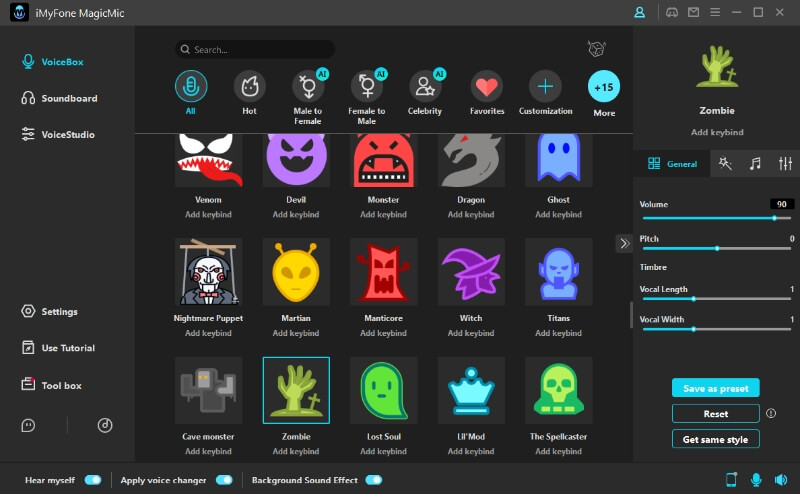Viewport: 800px width, 494px height.
Task: Select the Martian voice
Action: tap(296, 271)
